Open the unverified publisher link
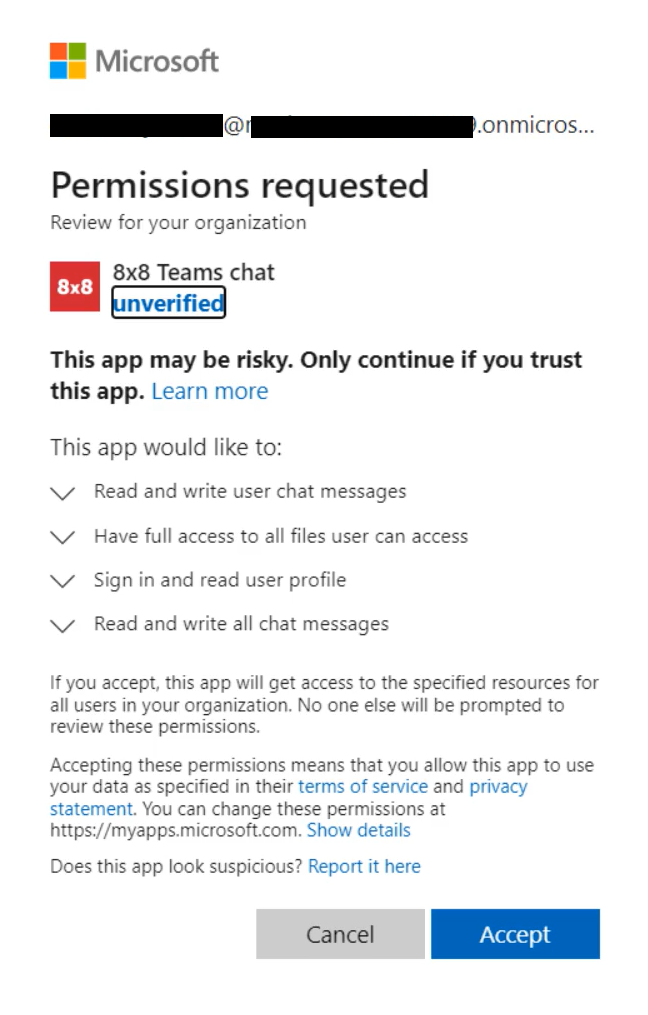Viewport: 648px width, 1015px height. [168, 302]
